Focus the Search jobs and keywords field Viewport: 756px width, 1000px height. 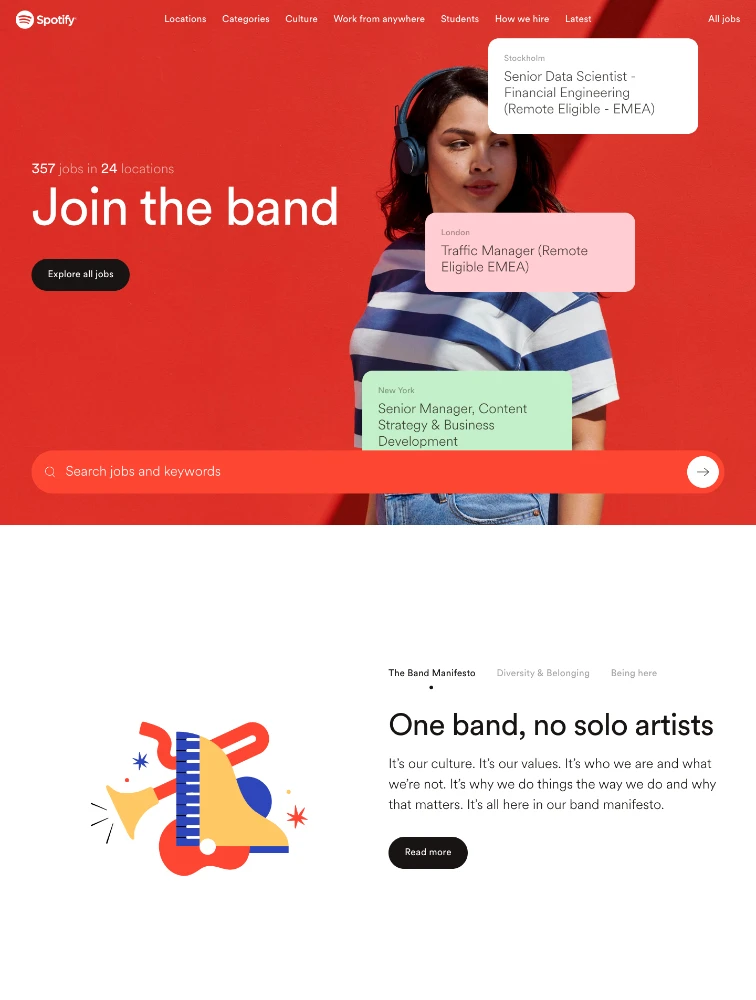[x=377, y=472]
